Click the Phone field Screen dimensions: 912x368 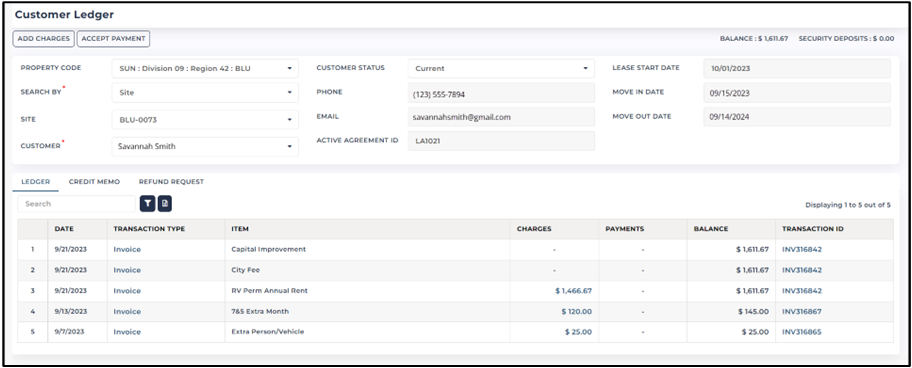click(501, 92)
